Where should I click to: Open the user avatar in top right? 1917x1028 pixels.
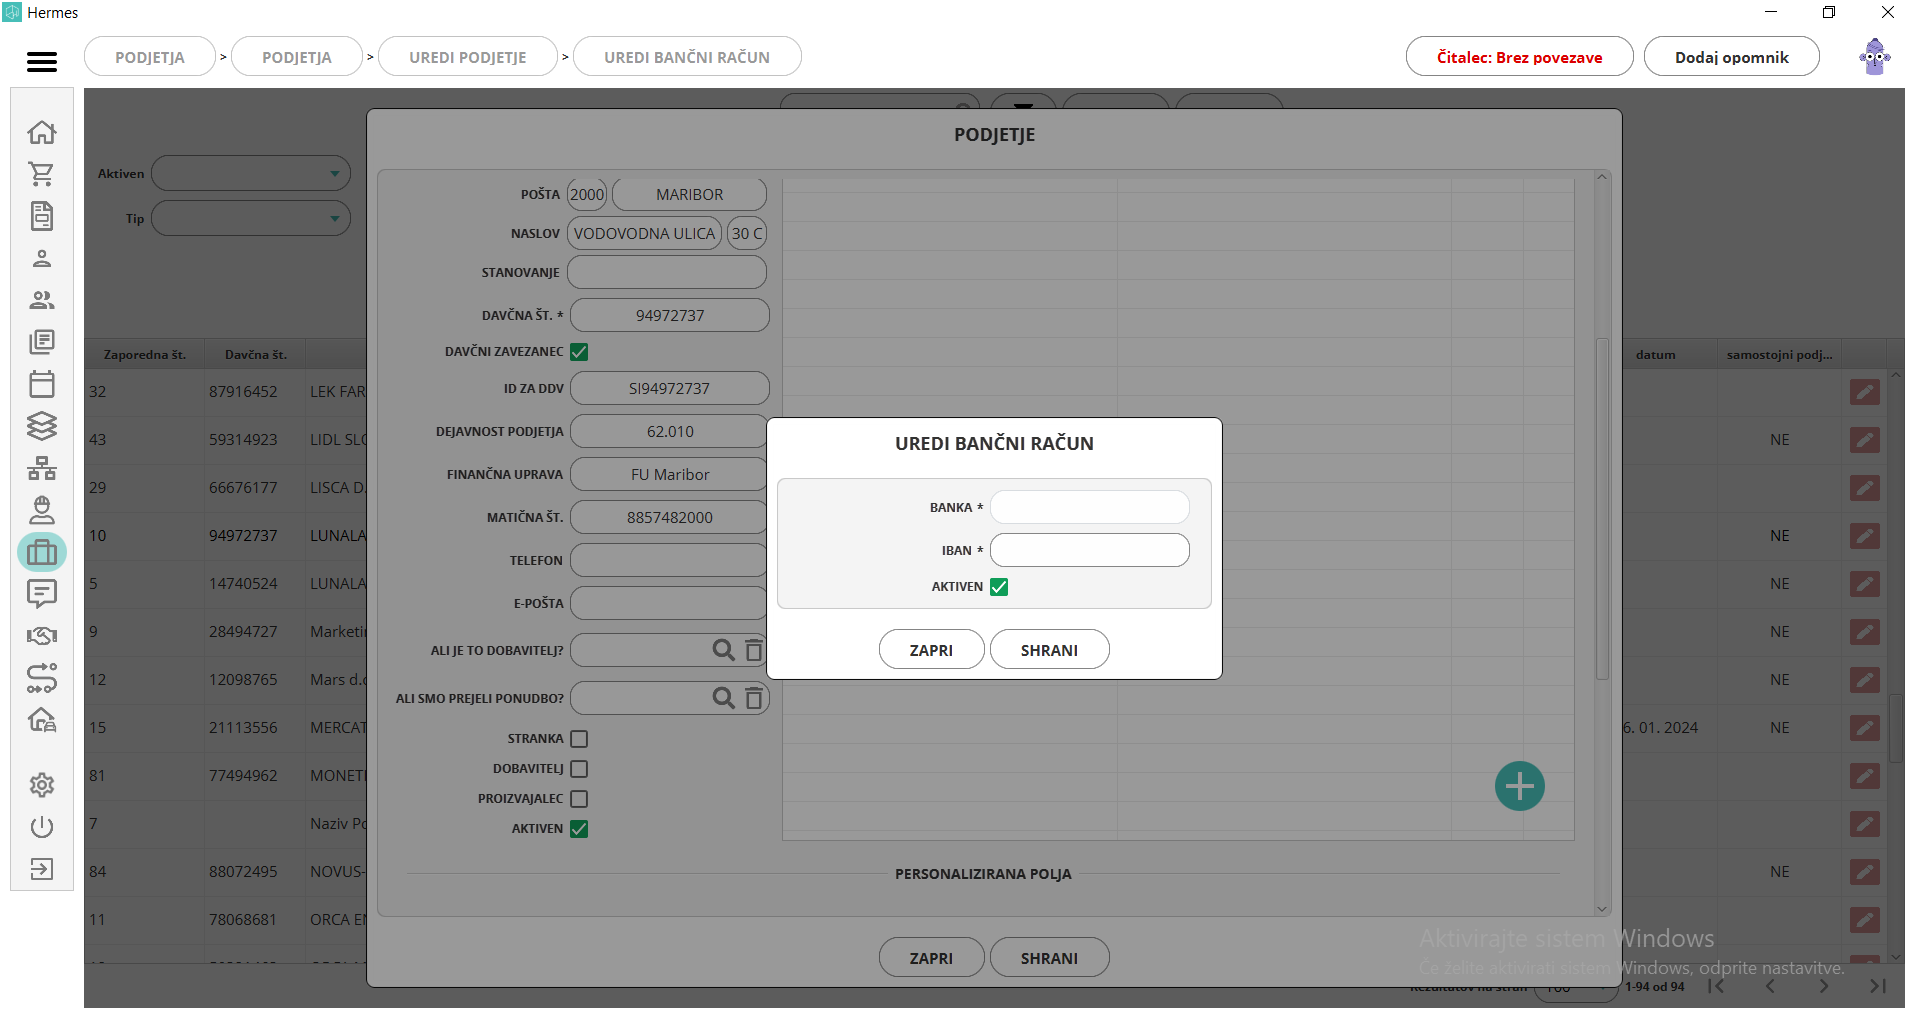point(1875,57)
